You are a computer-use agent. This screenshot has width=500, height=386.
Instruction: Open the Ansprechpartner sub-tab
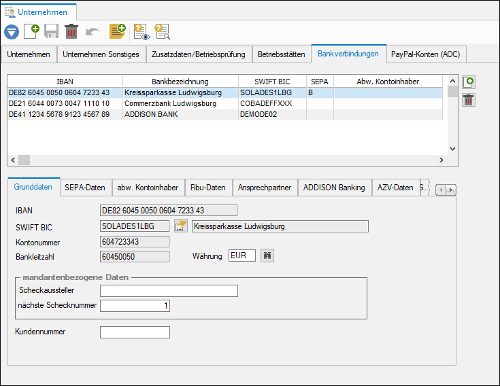pyautogui.click(x=265, y=188)
